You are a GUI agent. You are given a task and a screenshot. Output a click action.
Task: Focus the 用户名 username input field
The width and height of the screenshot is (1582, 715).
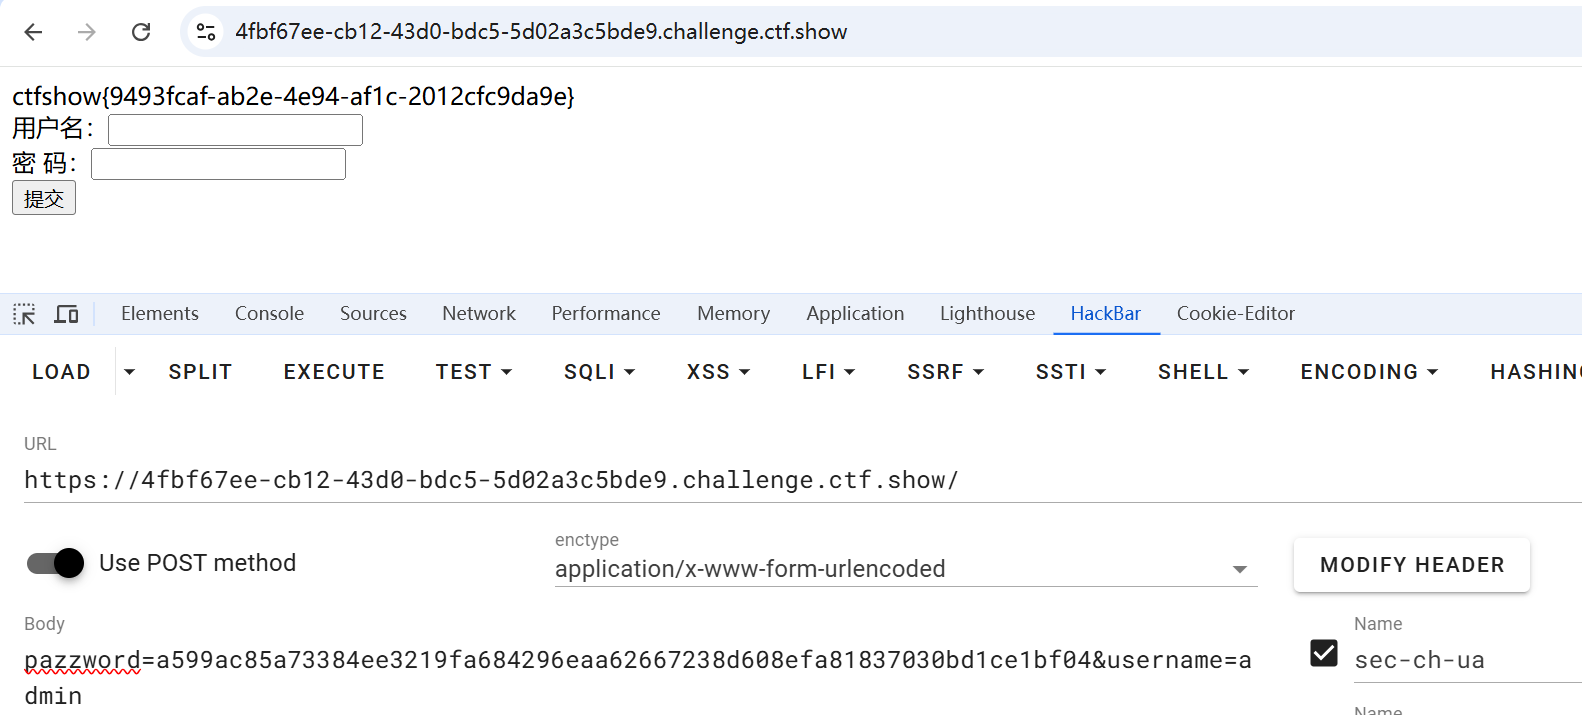[235, 130]
